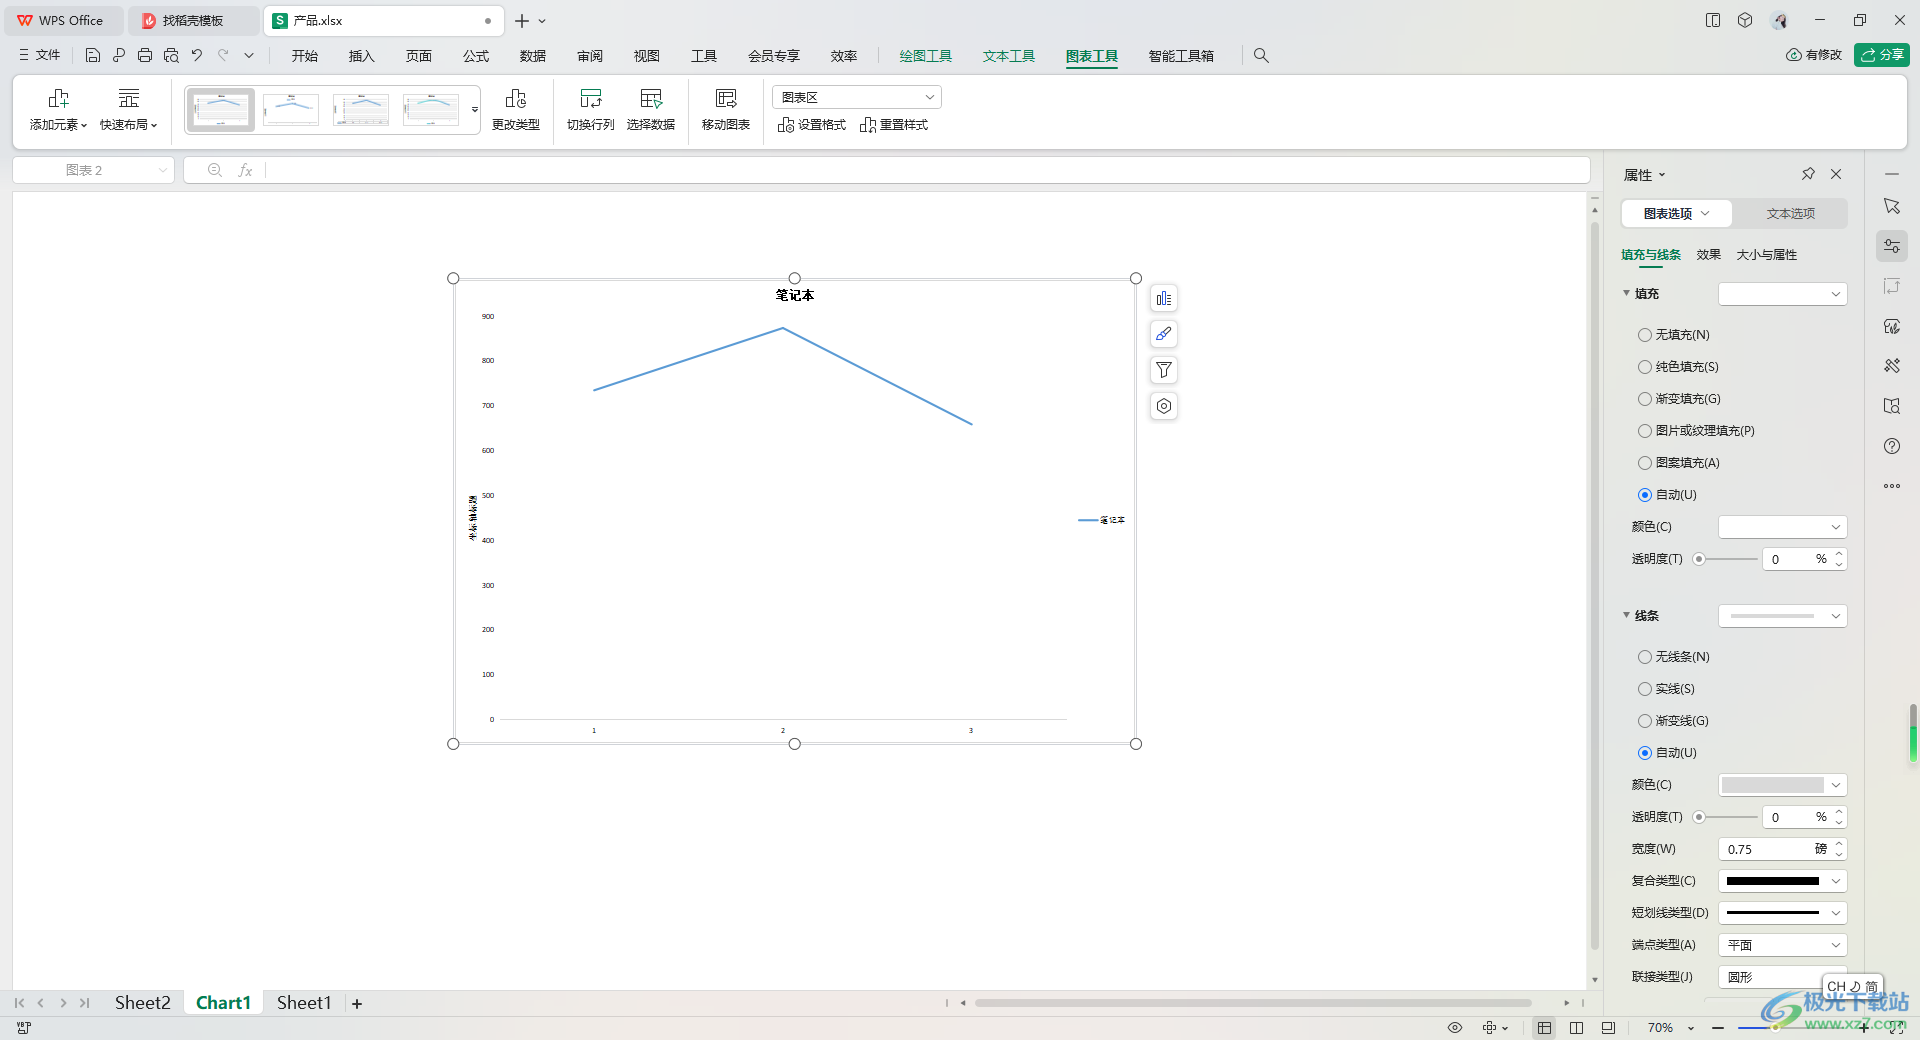Viewport: 1920px width, 1040px height.
Task: Select the 无线条(N) radio button
Action: (x=1645, y=657)
